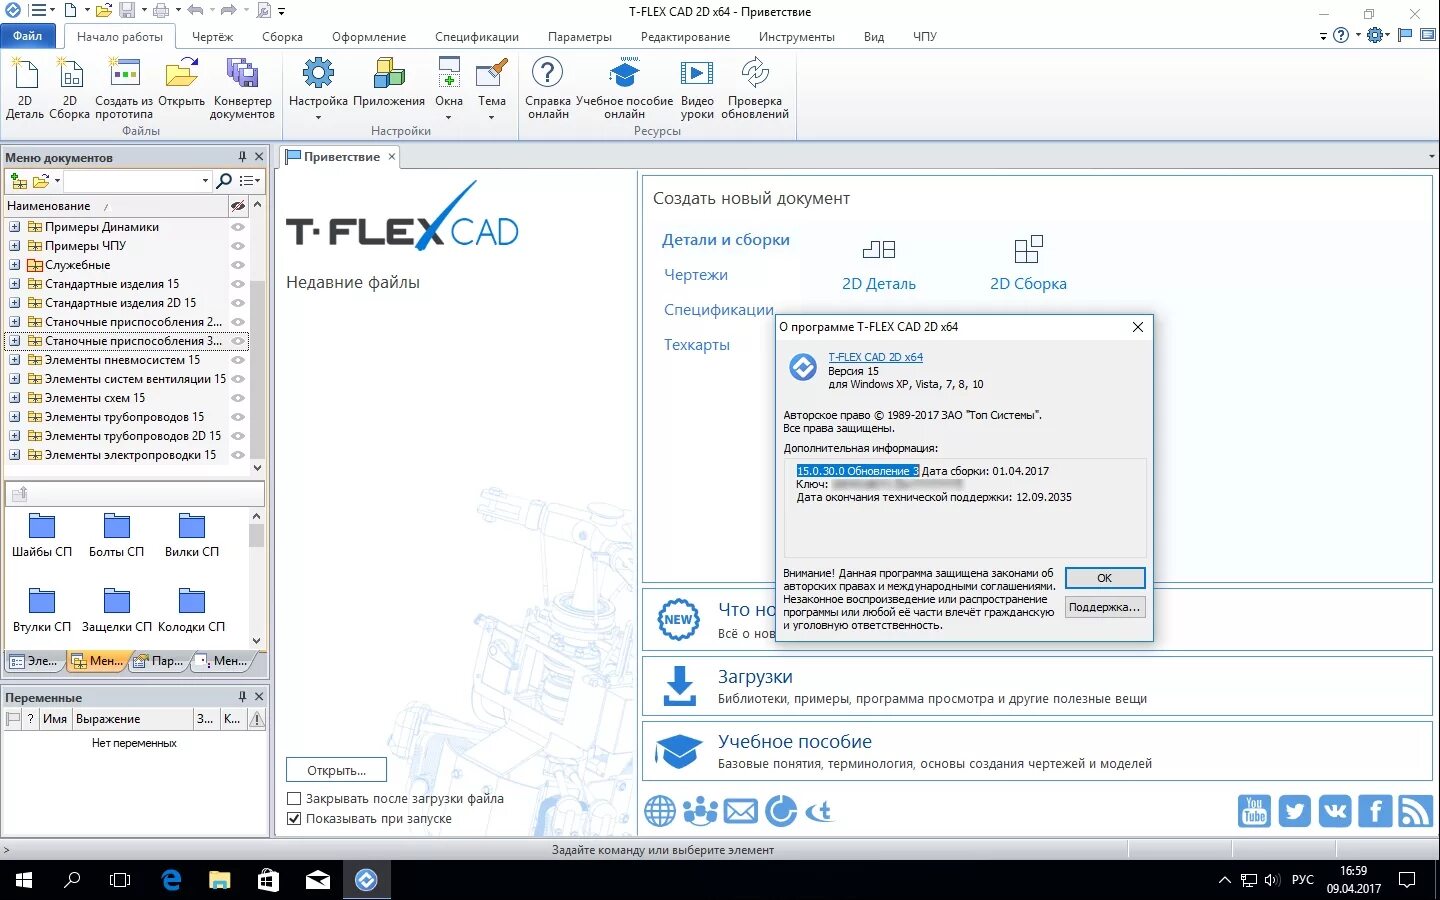Open the Окна windows menu
Image resolution: width=1440 pixels, height=900 pixels.
pyautogui.click(x=449, y=89)
